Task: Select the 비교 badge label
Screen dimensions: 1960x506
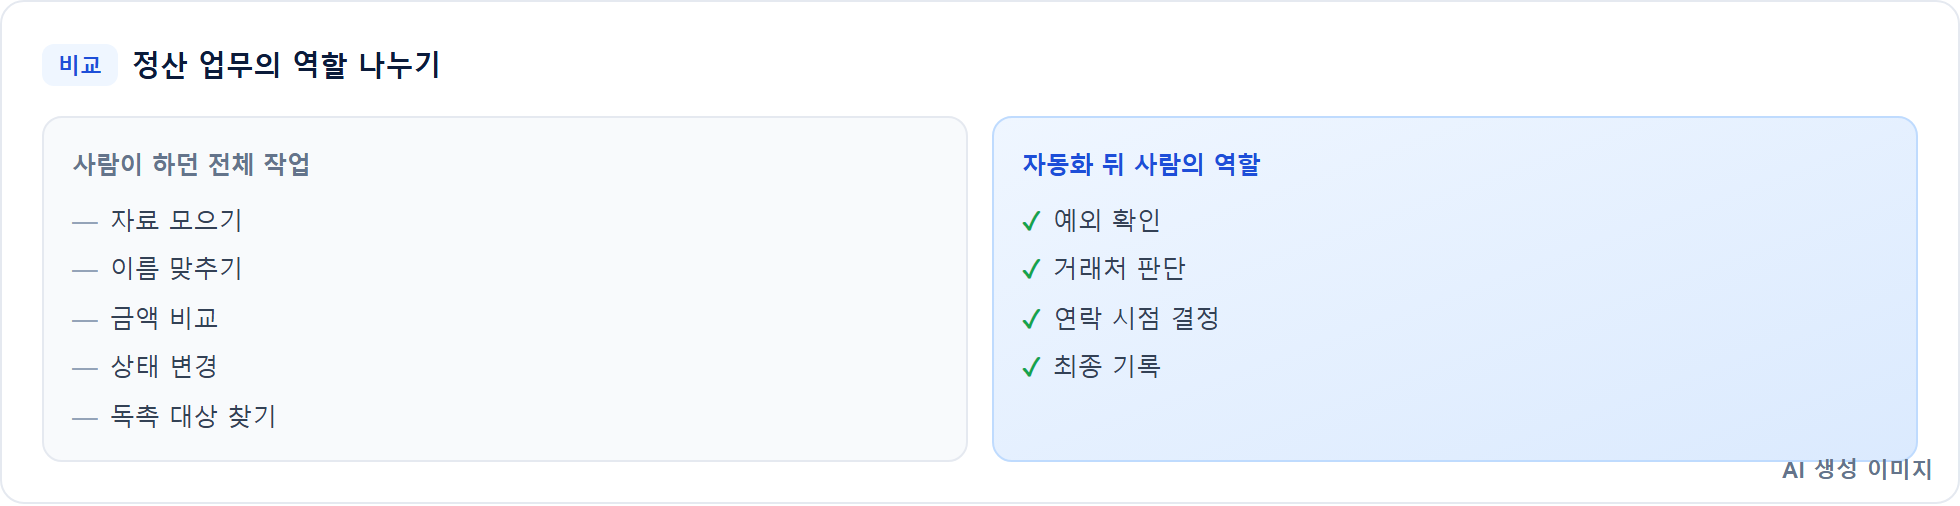Action: [80, 65]
